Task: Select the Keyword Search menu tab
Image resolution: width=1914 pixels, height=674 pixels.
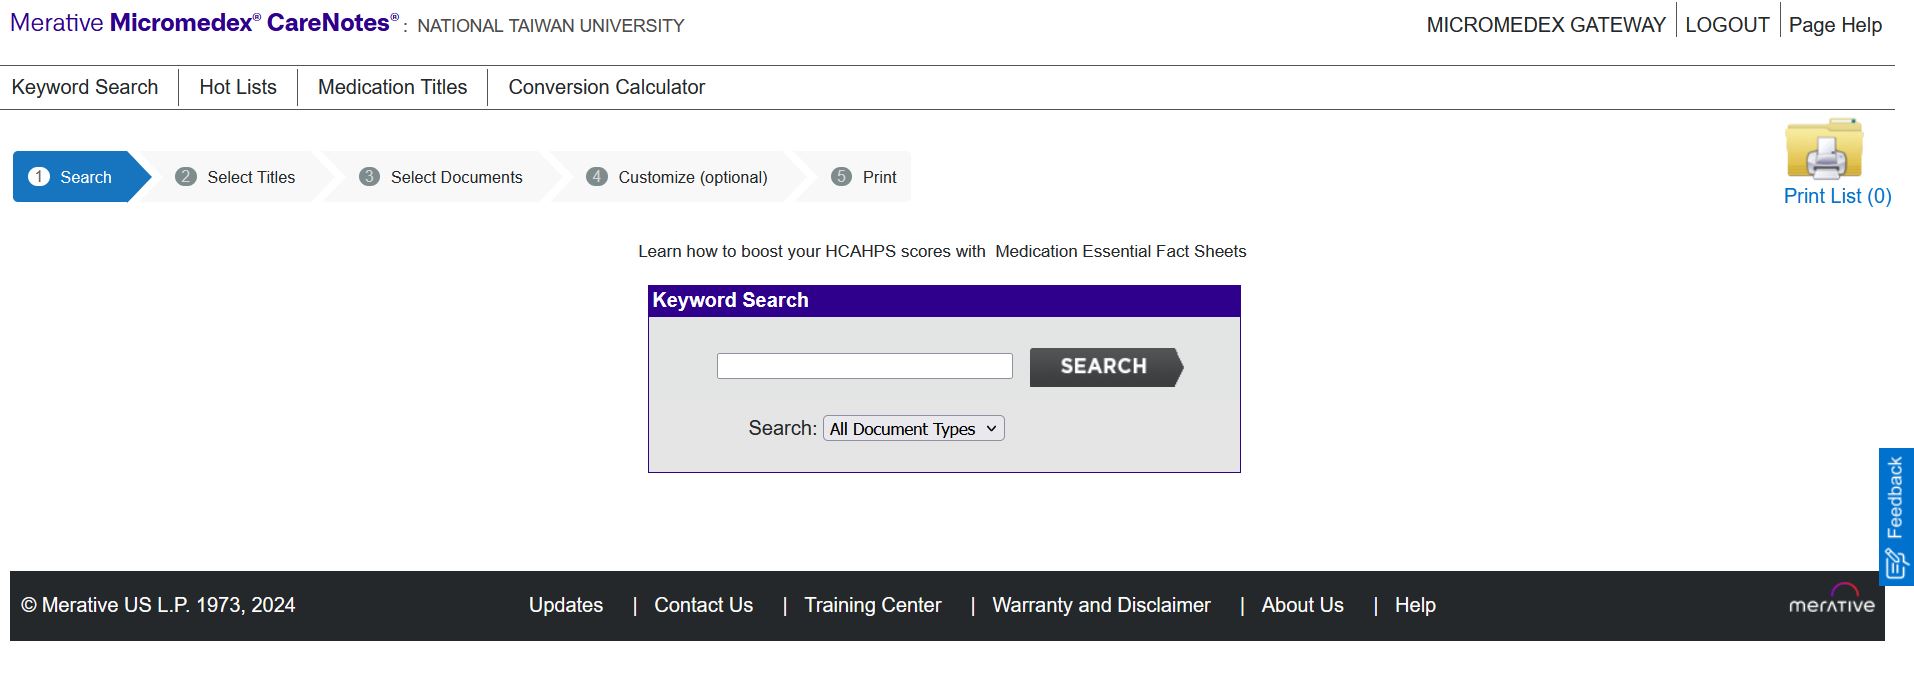Action: click(85, 87)
